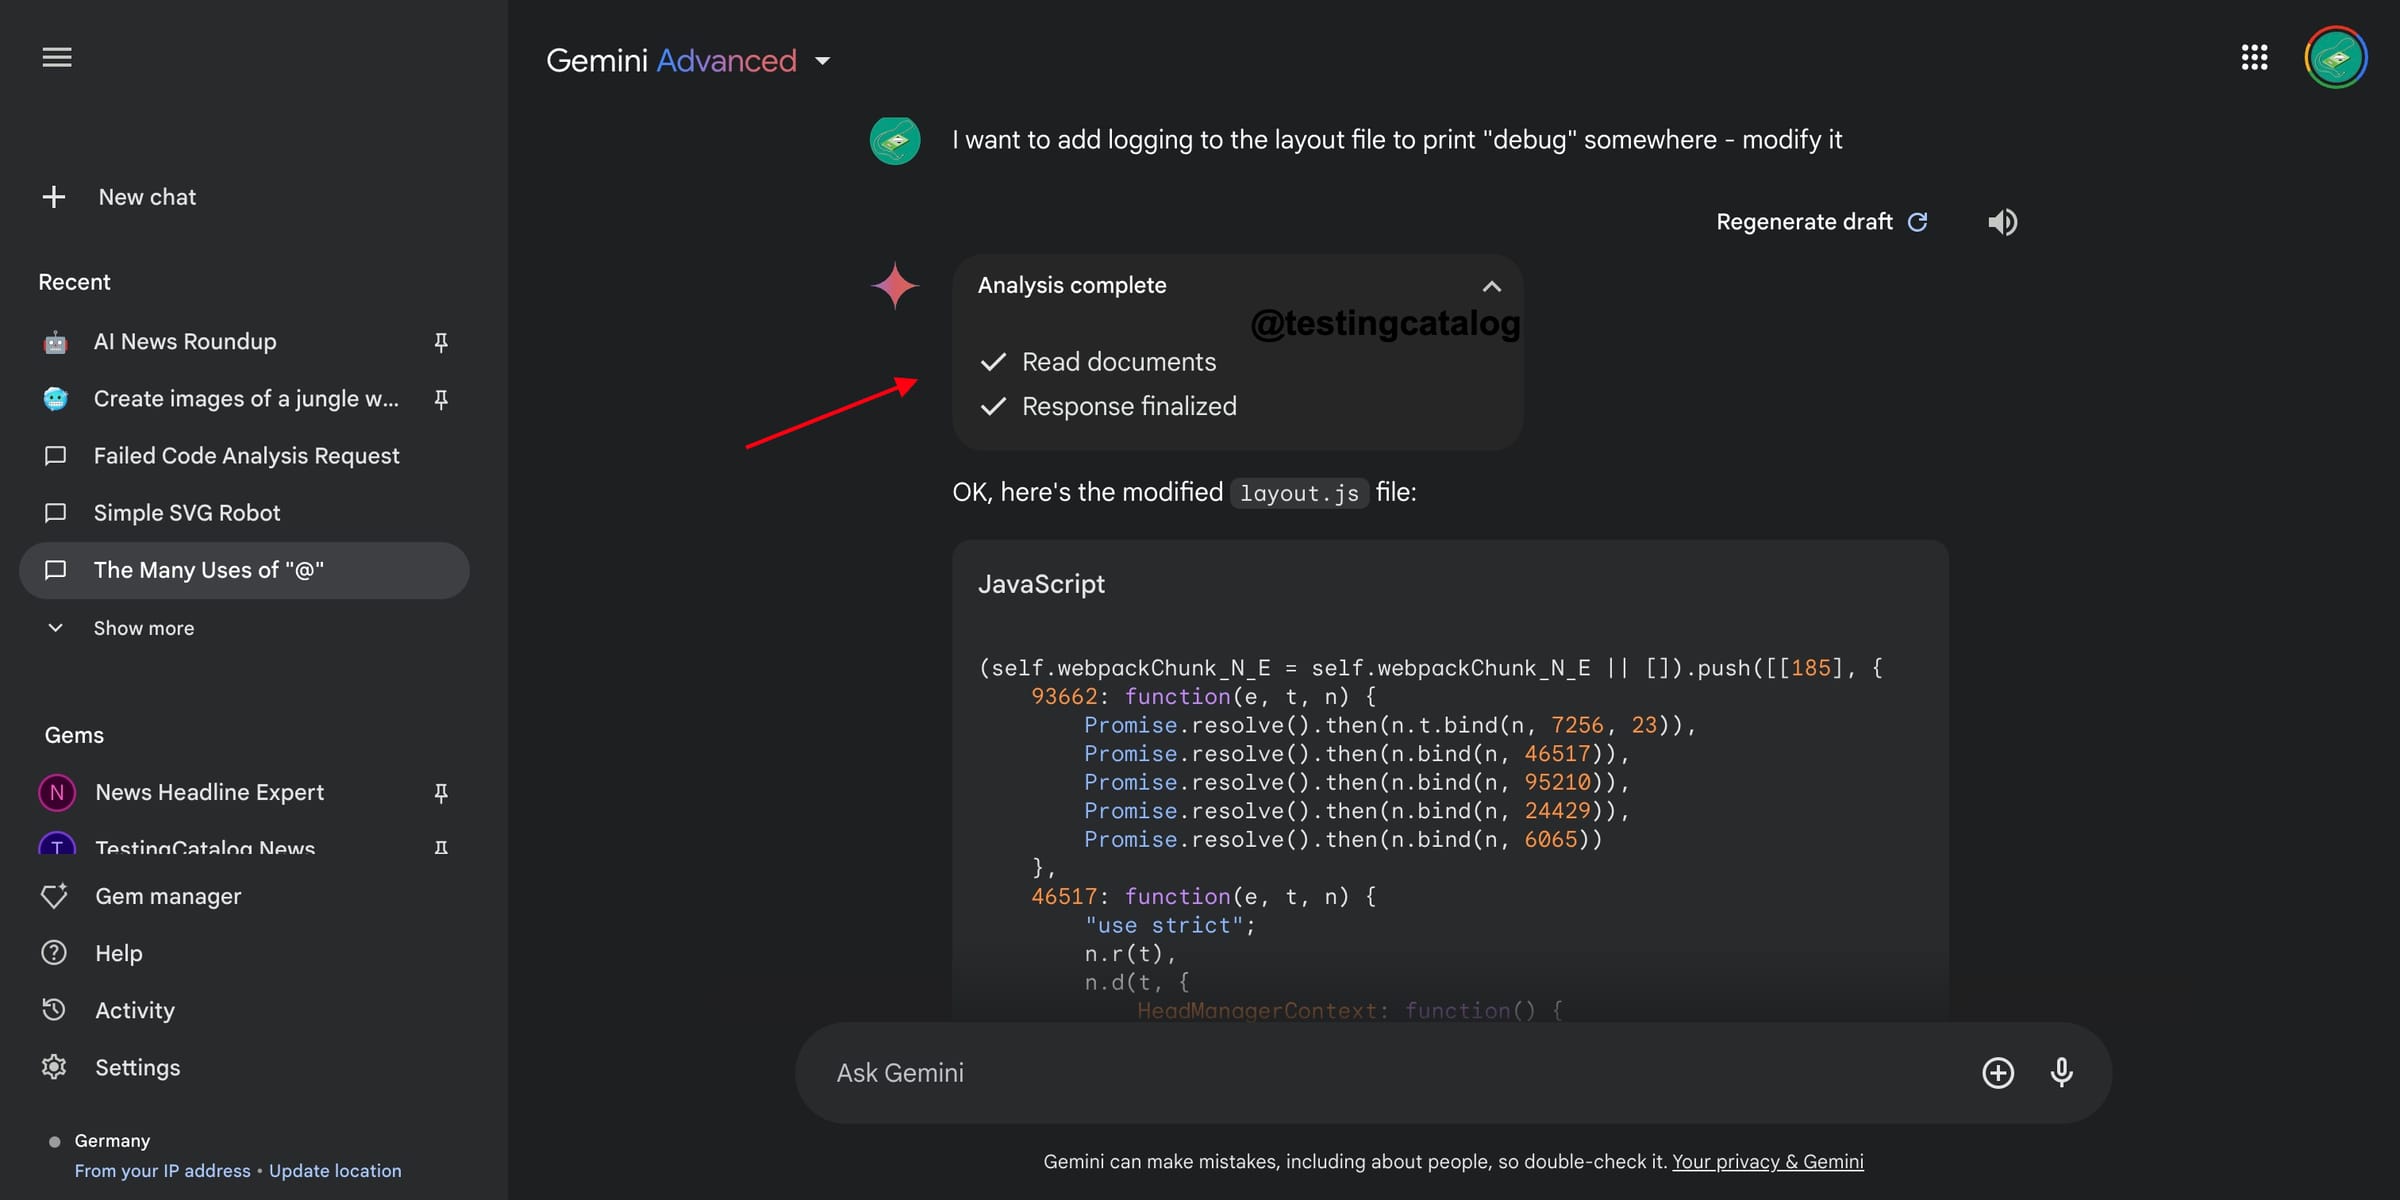Image resolution: width=2400 pixels, height=1200 pixels.
Task: Collapse the Analysis complete panel
Action: click(1492, 287)
